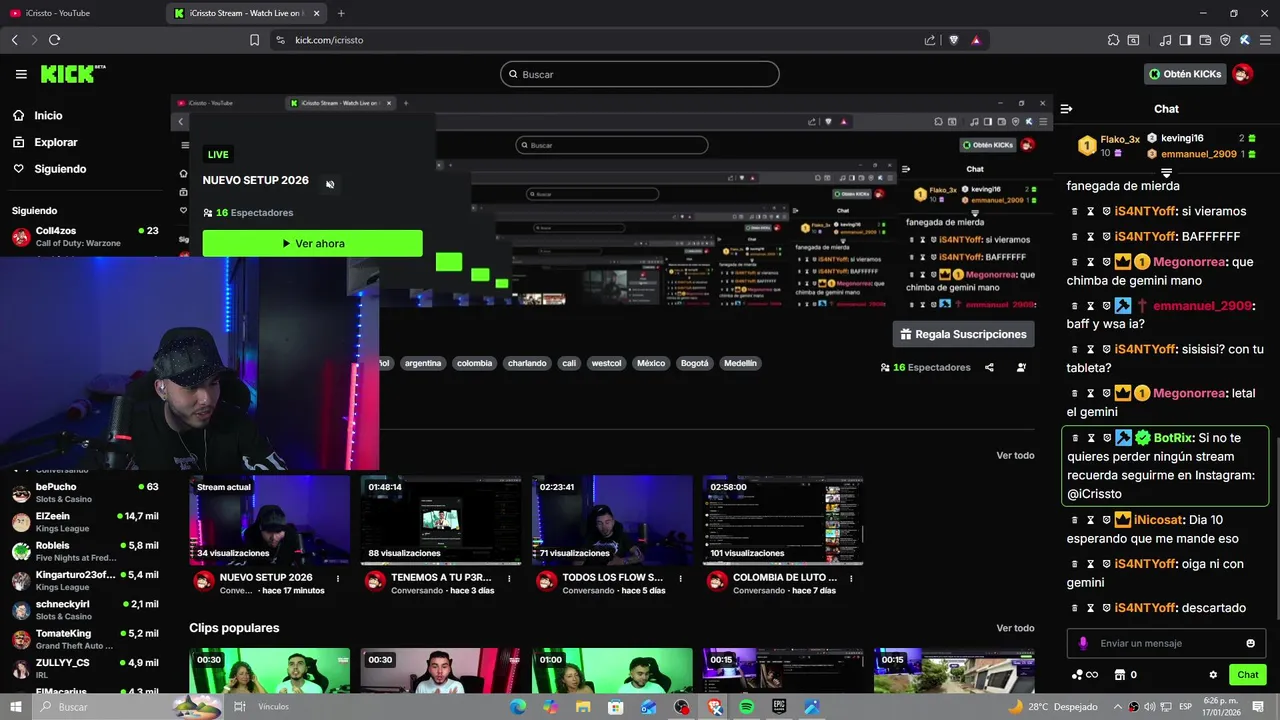Click the Ver ahora button
1280x720 pixels.
(313, 243)
